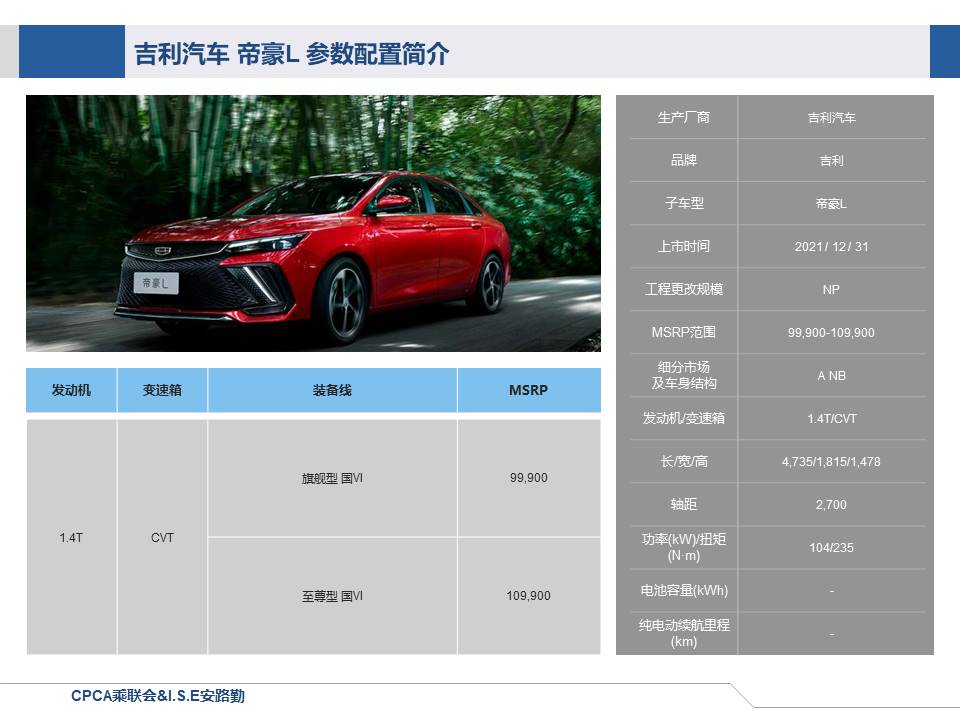Select the '104/235' power and torque value
This screenshot has width=960, height=720.
[x=831, y=548]
